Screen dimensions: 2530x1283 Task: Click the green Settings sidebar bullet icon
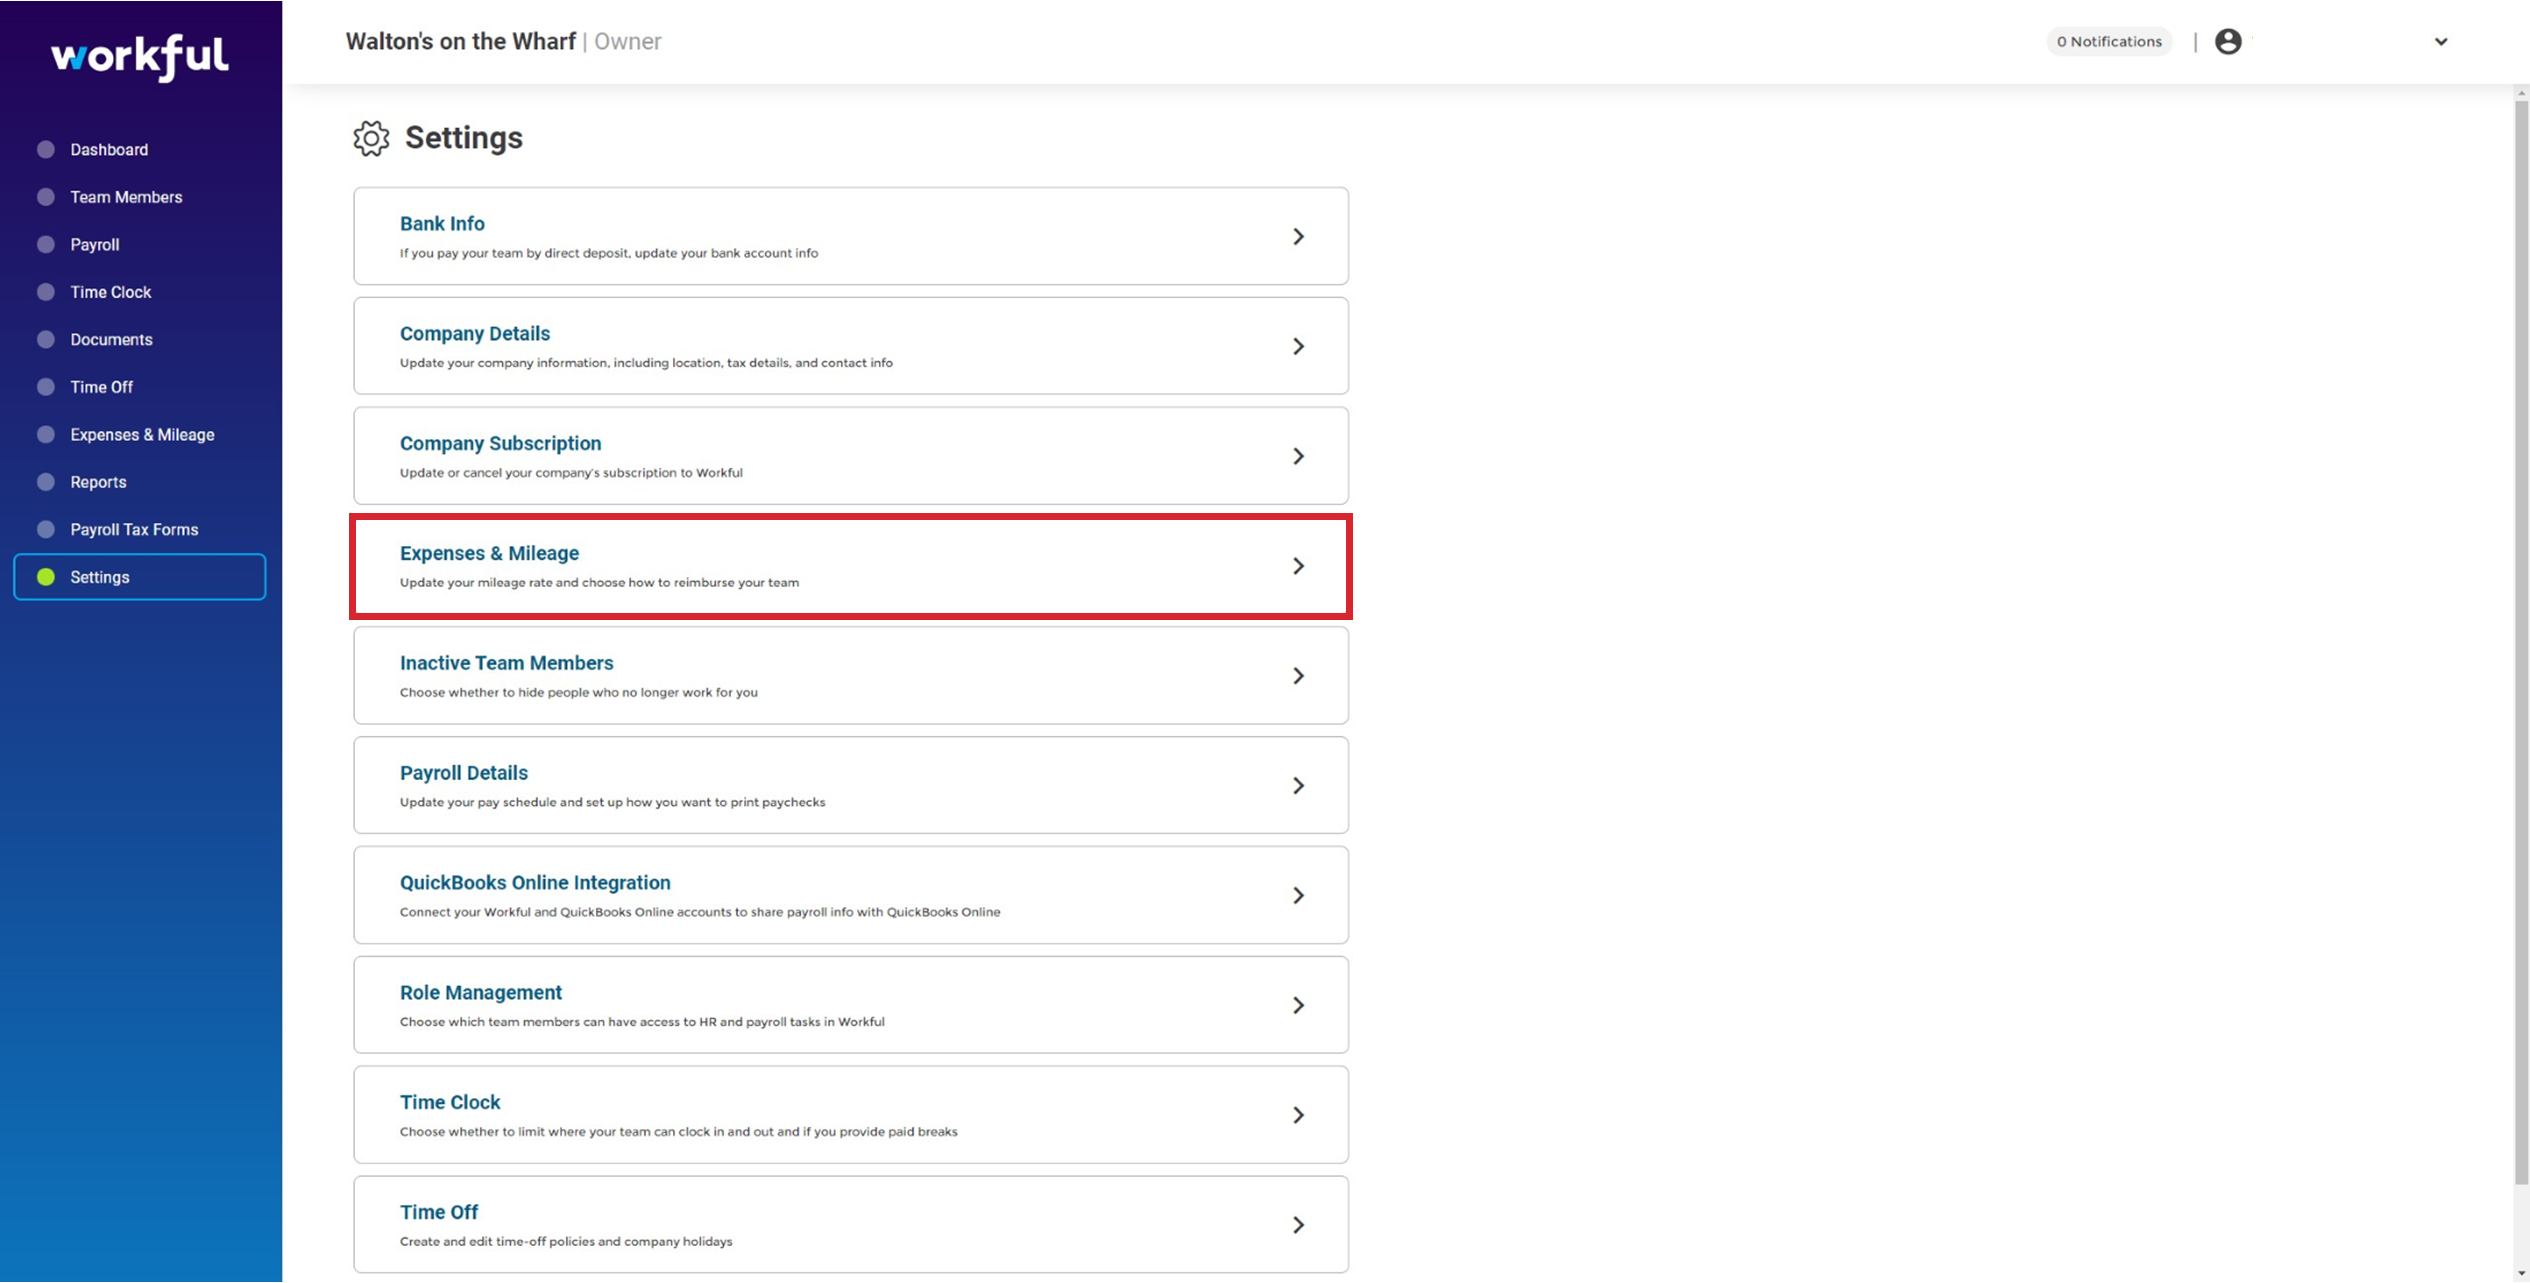46,577
